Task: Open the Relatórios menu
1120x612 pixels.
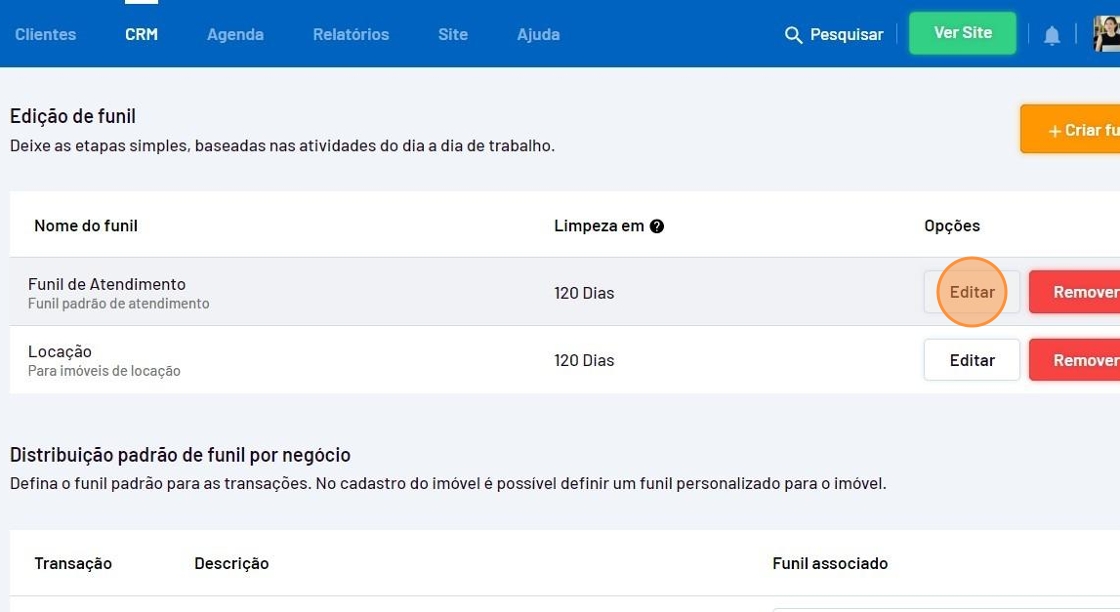Action: [350, 34]
